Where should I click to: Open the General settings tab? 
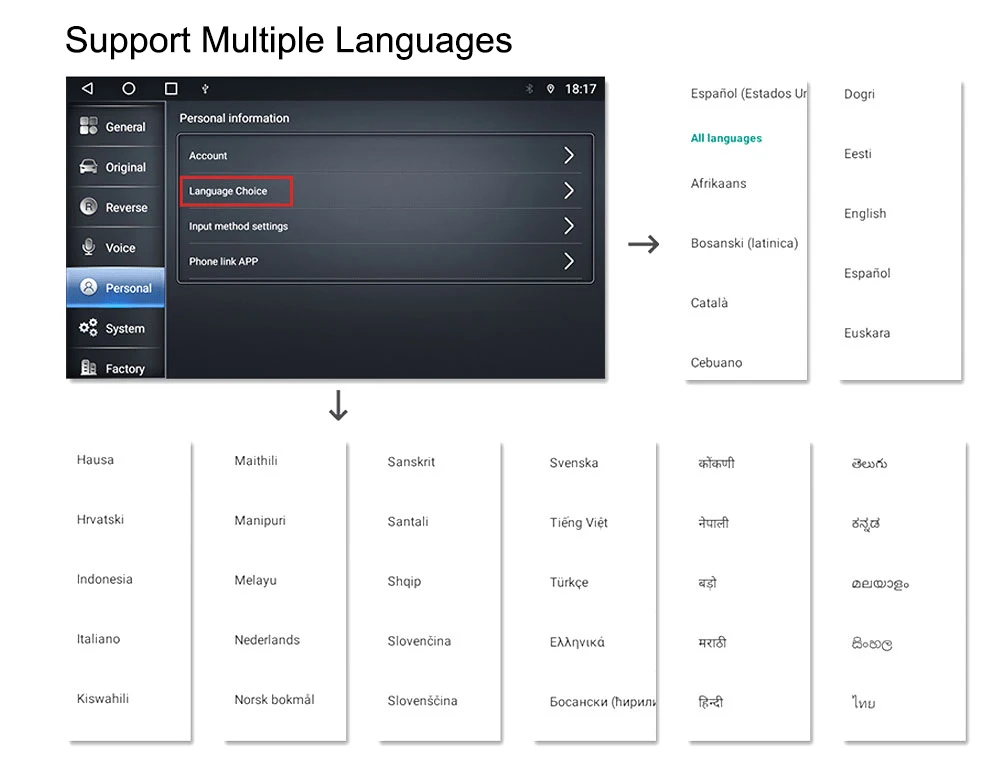[115, 126]
